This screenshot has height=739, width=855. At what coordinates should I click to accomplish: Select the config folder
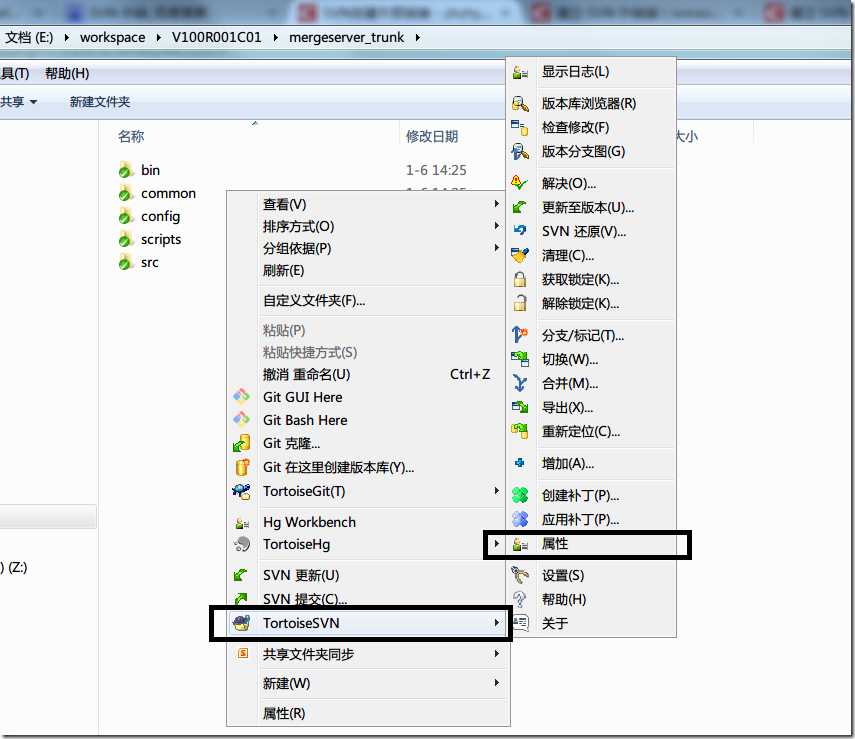tap(149, 217)
